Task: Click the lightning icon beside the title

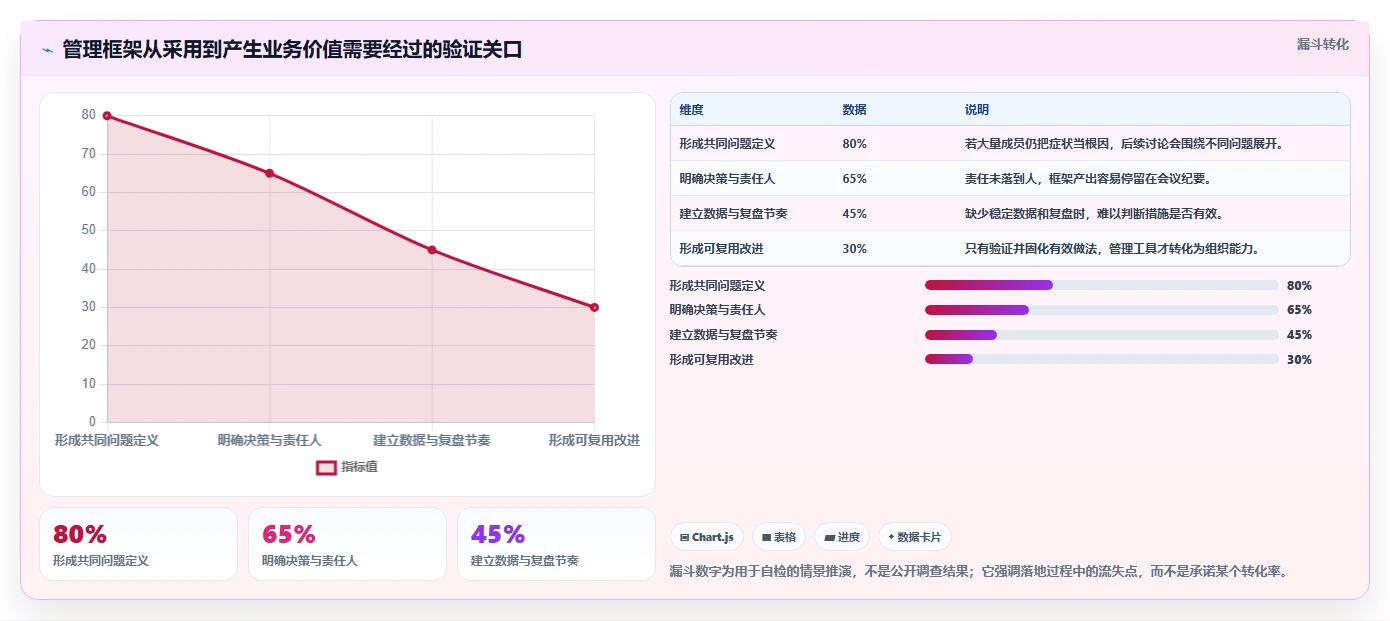Action: point(47,50)
